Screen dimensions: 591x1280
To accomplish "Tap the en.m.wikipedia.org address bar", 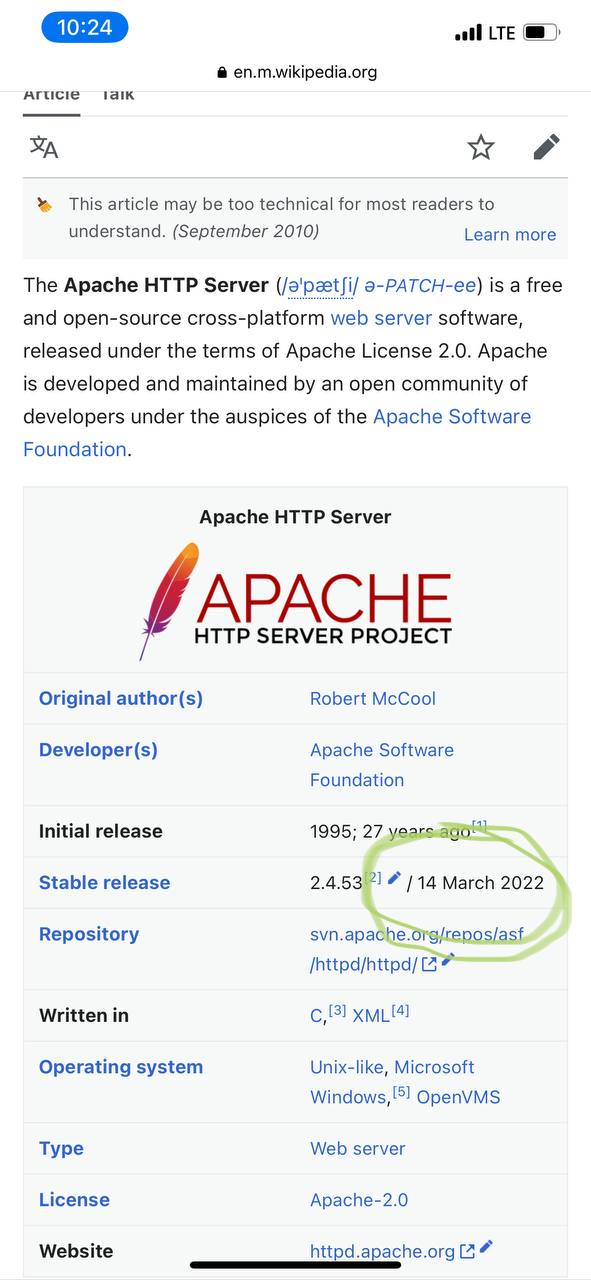I will pos(296,72).
